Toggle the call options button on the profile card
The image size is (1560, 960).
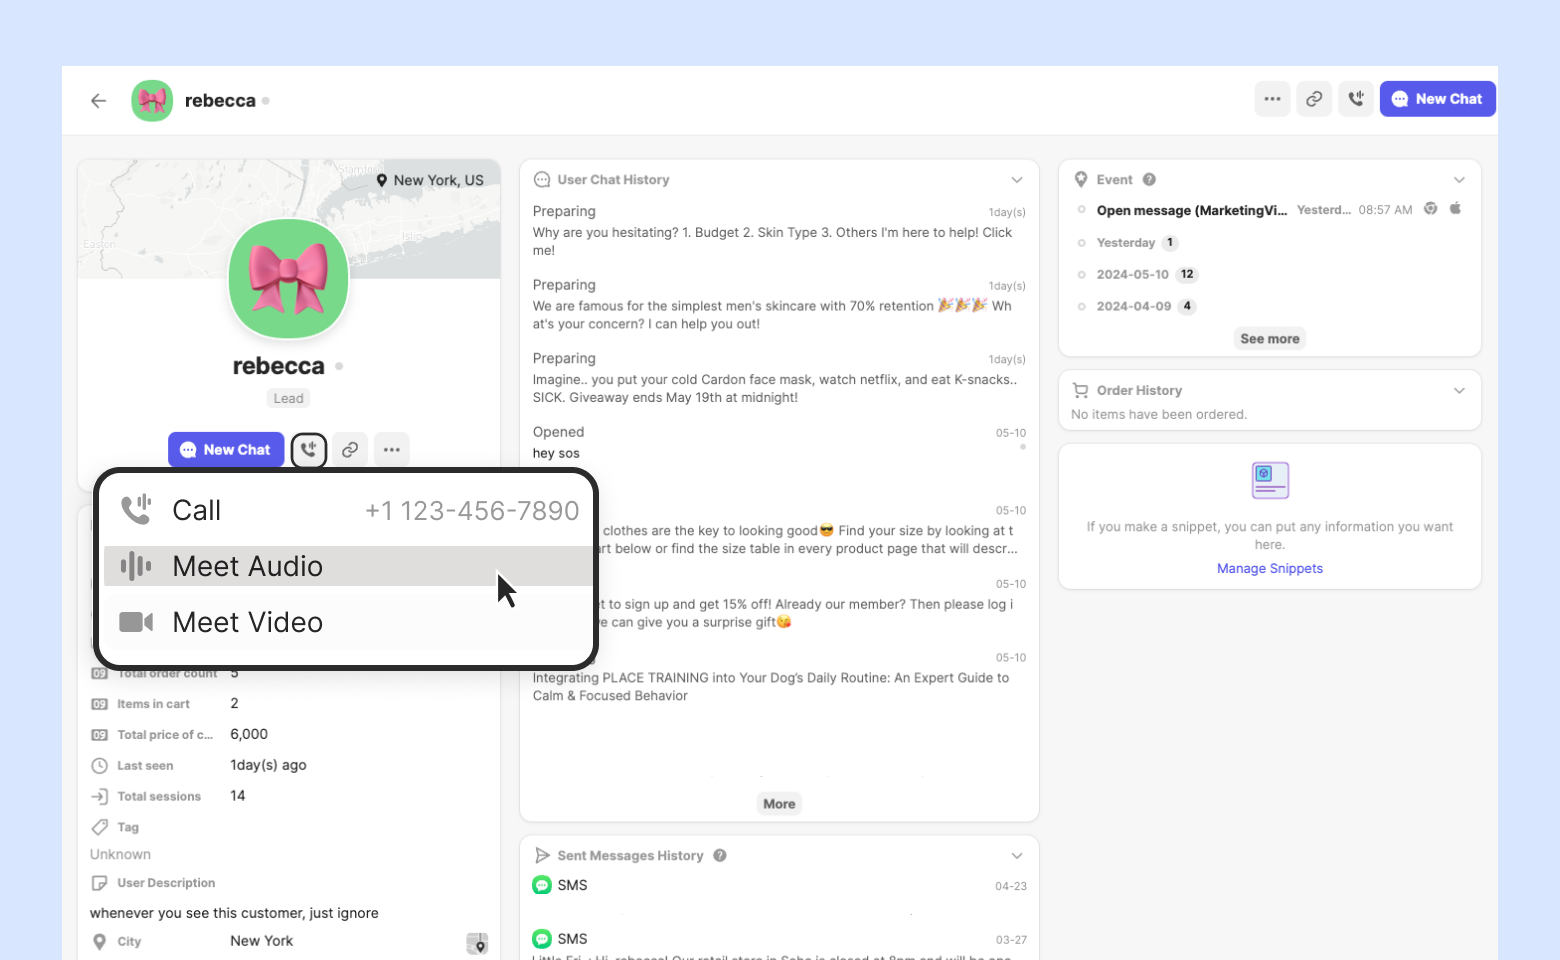(309, 450)
